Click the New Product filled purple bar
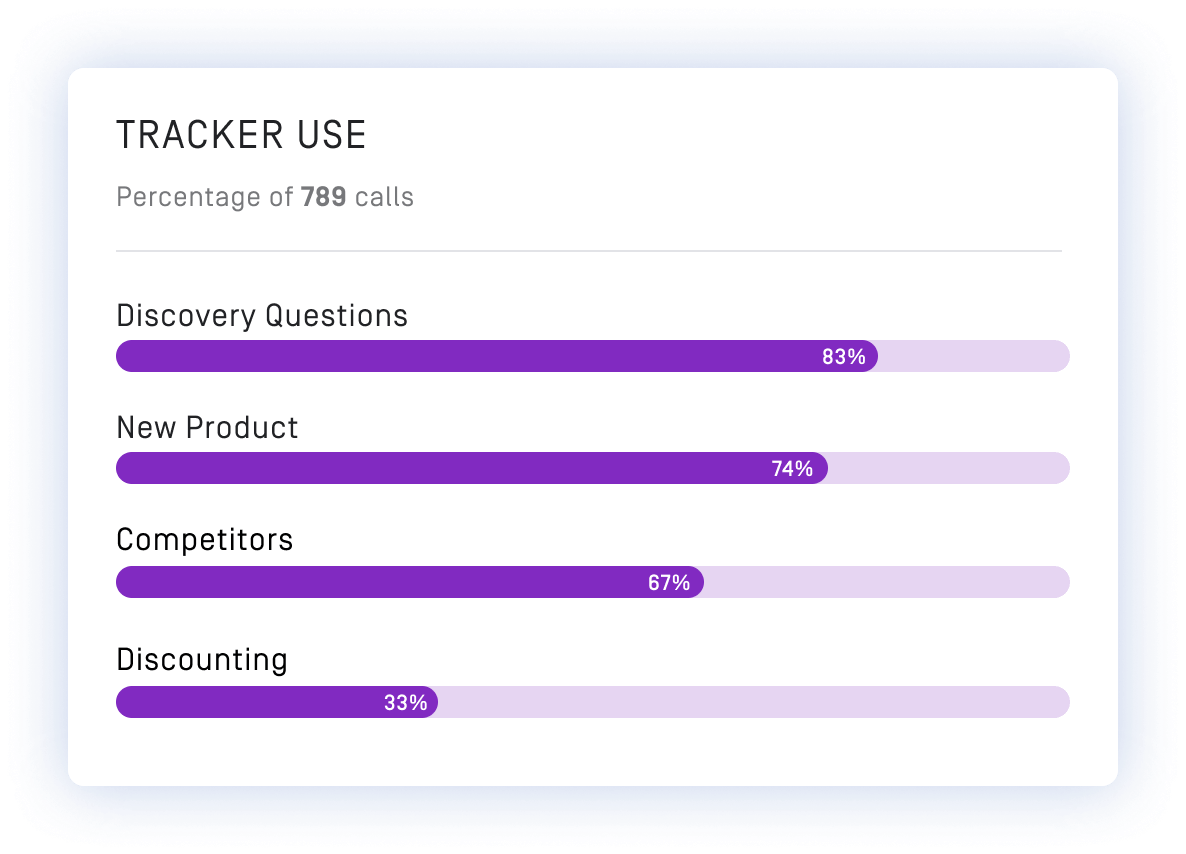 click(472, 468)
